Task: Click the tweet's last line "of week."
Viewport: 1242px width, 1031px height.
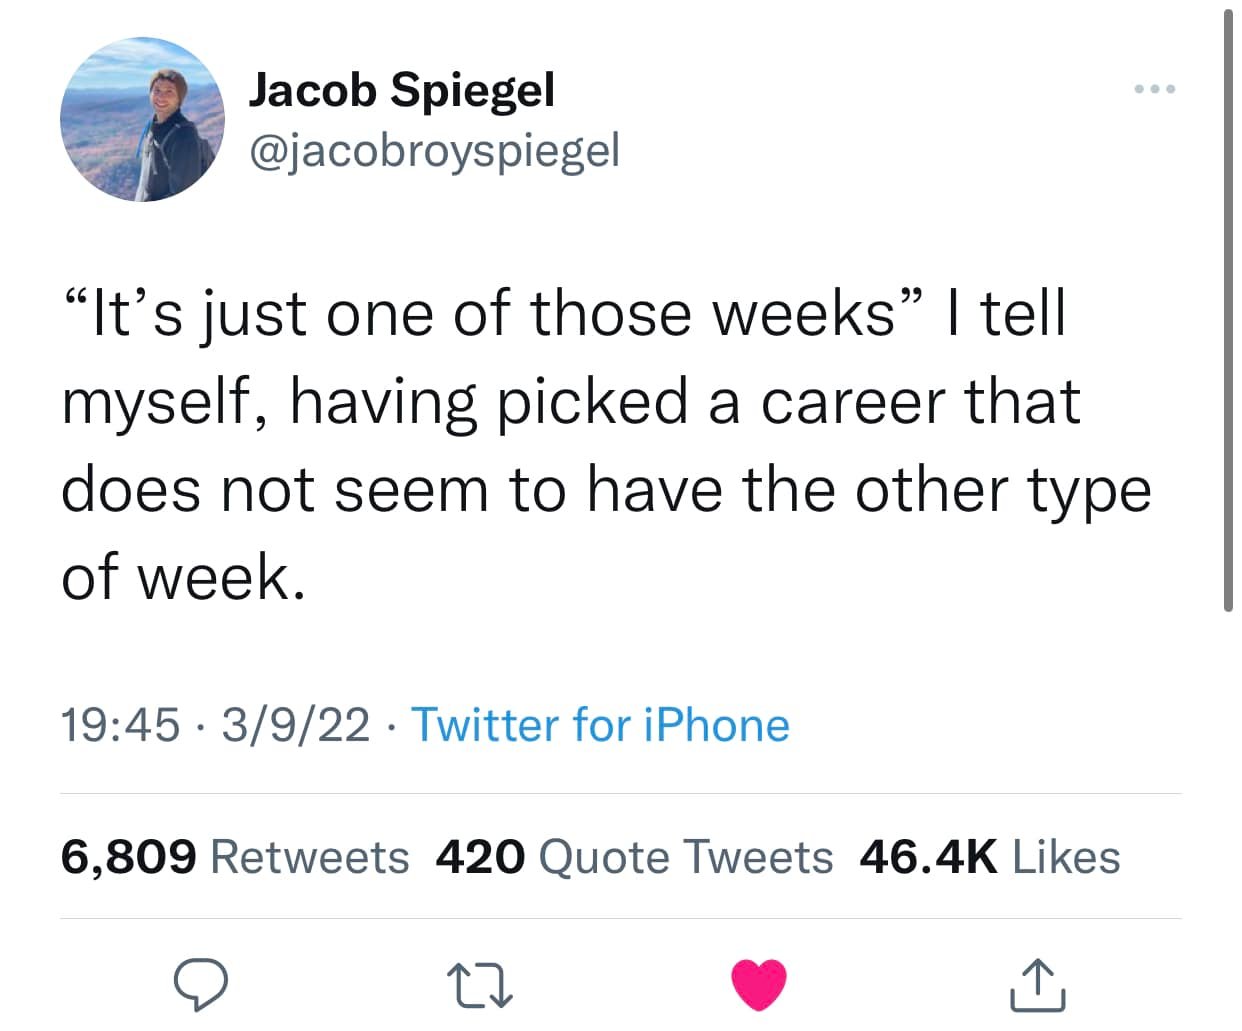Action: (x=183, y=577)
